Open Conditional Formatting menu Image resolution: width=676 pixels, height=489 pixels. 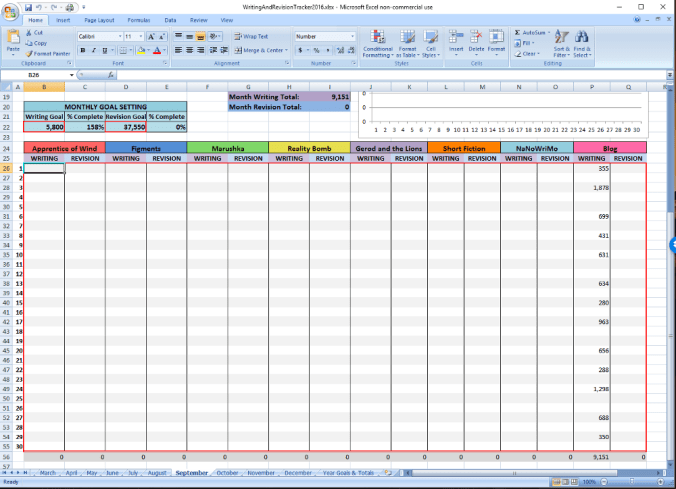click(x=378, y=43)
